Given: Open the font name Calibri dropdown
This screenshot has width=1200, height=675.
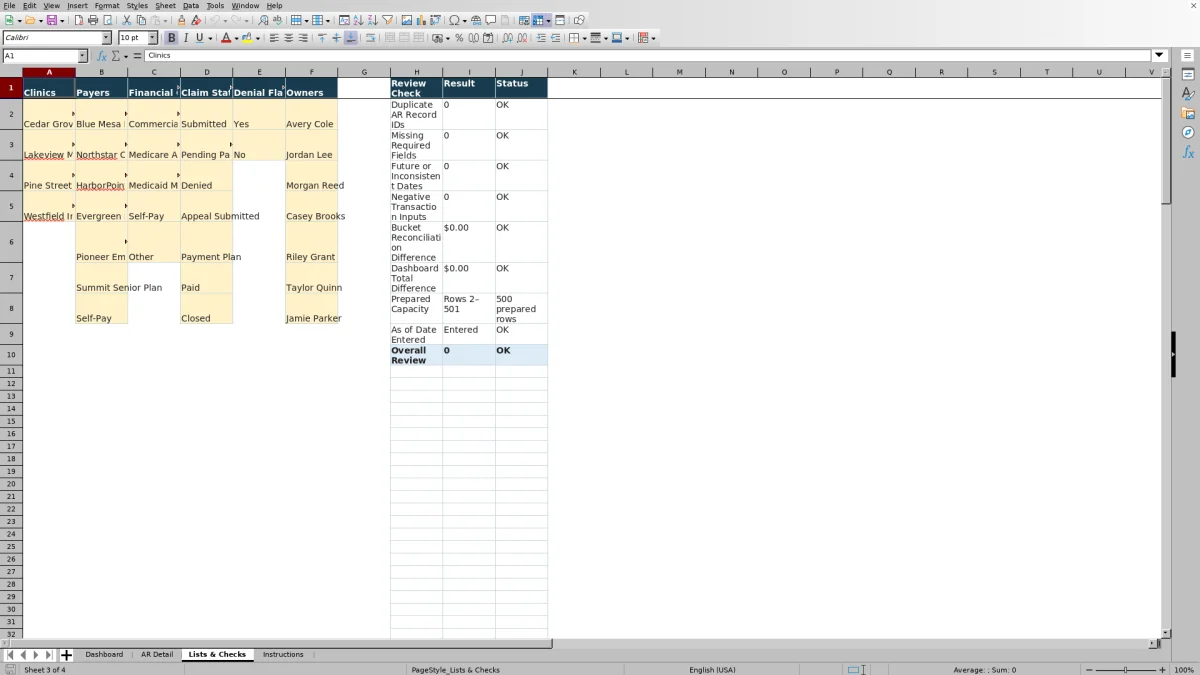Looking at the screenshot, I should pos(106,38).
